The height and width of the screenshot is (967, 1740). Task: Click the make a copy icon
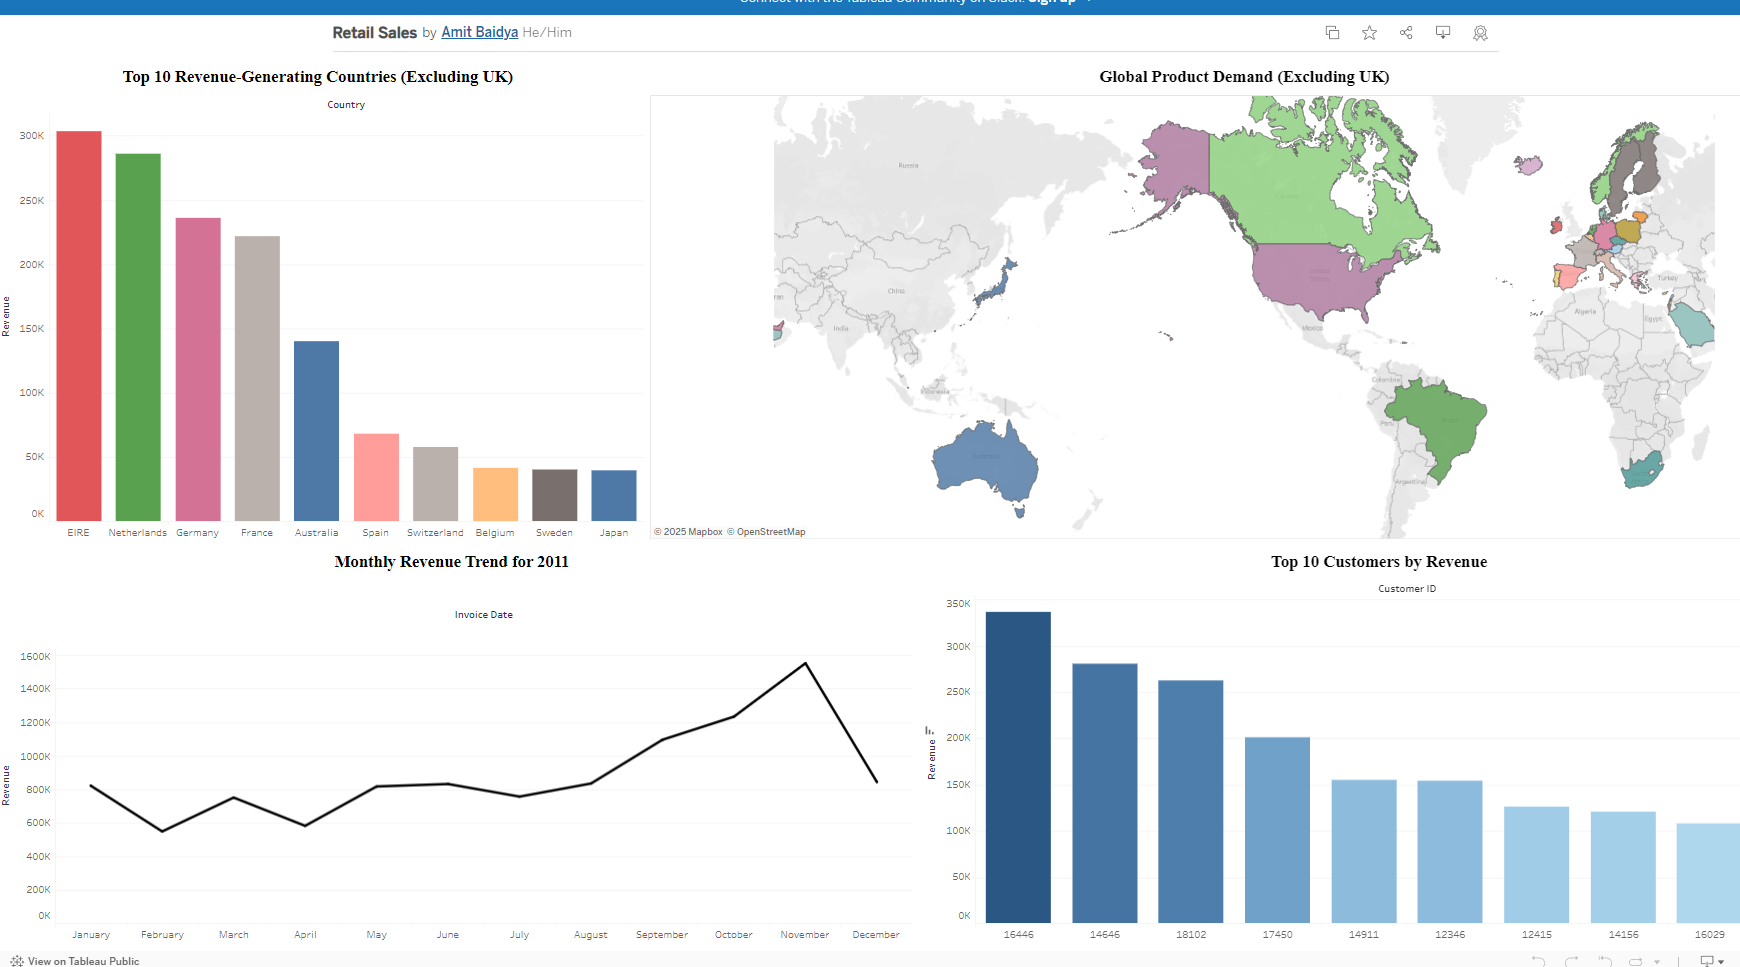coord(1332,33)
